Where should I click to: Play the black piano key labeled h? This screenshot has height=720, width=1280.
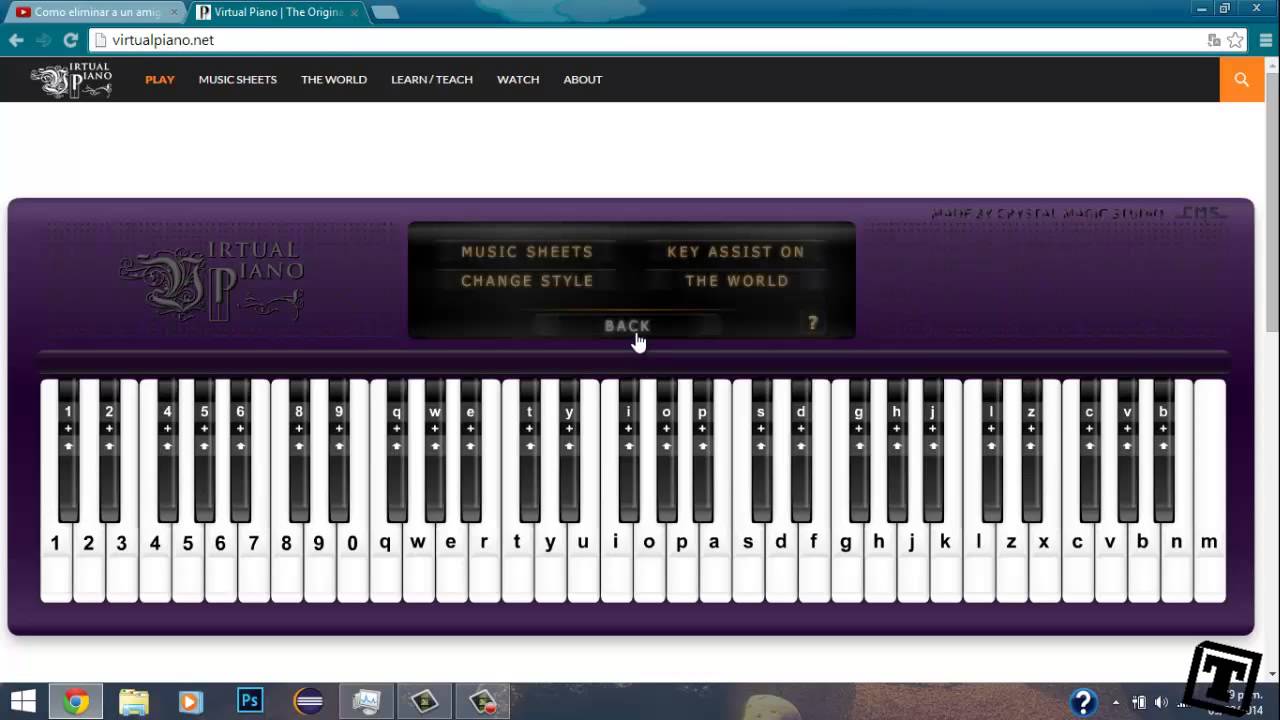[x=897, y=450]
